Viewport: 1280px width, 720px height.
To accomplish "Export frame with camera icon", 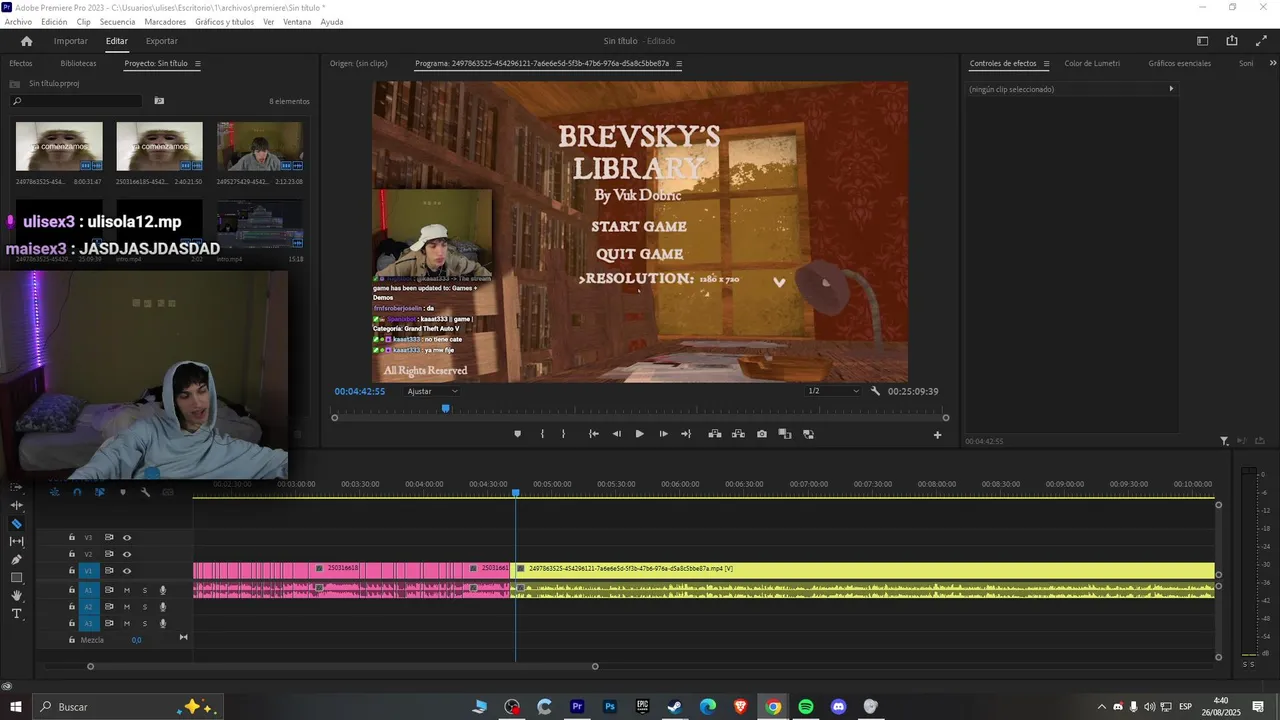I will [762, 434].
